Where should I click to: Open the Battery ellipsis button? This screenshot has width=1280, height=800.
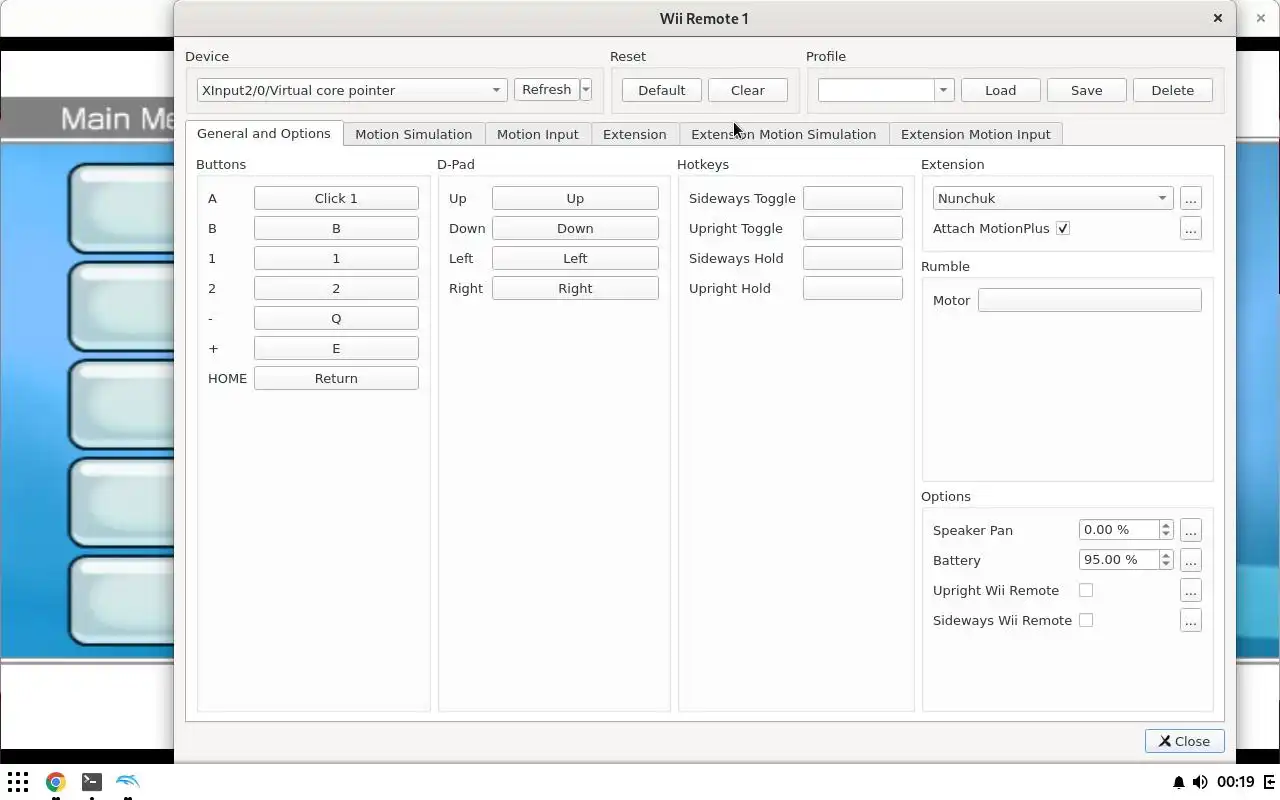coord(1190,560)
